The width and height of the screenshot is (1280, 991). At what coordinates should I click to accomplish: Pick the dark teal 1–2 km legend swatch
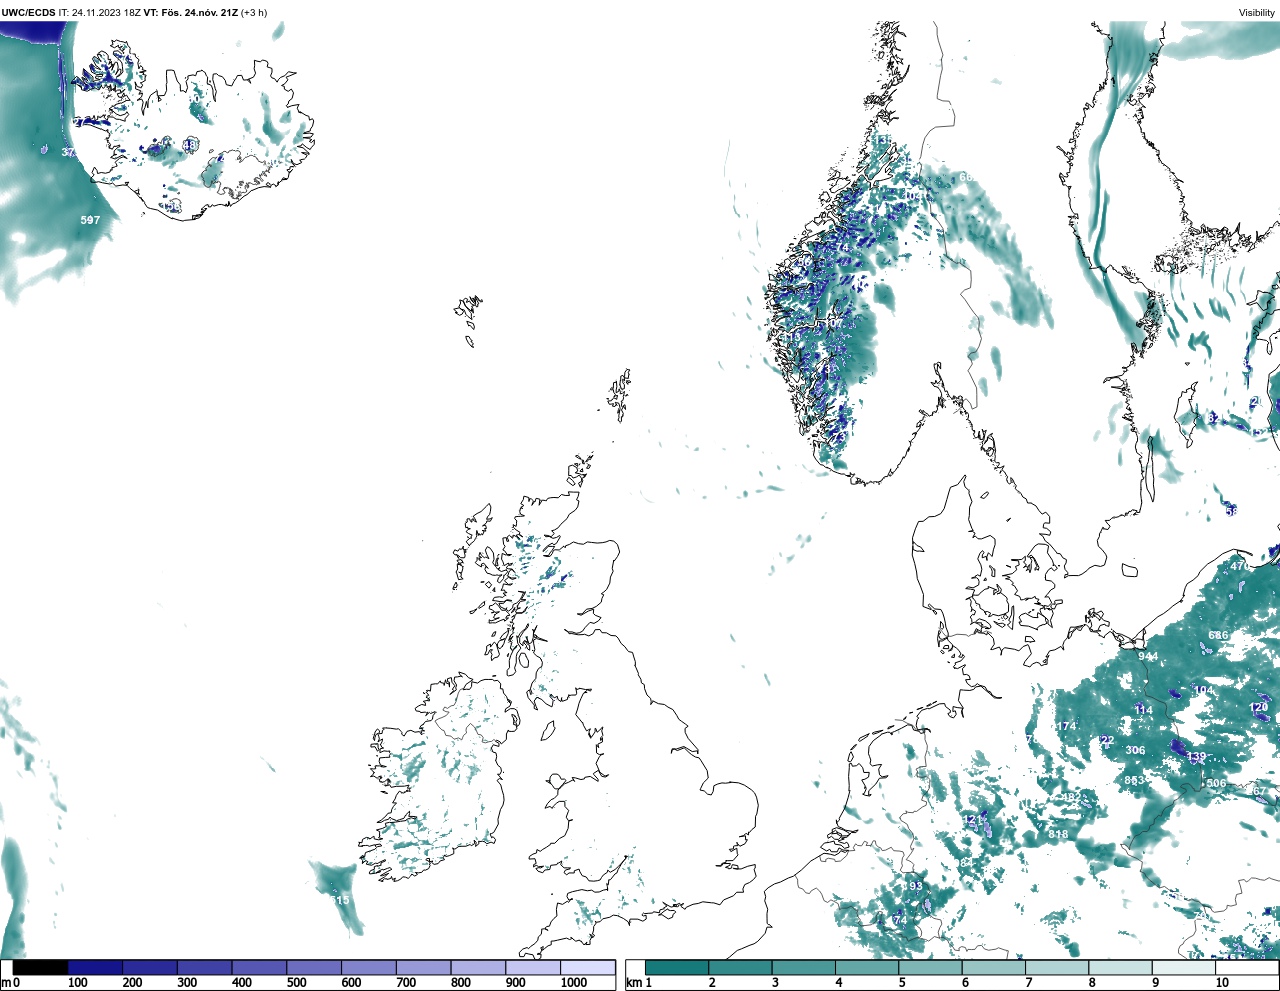click(677, 968)
